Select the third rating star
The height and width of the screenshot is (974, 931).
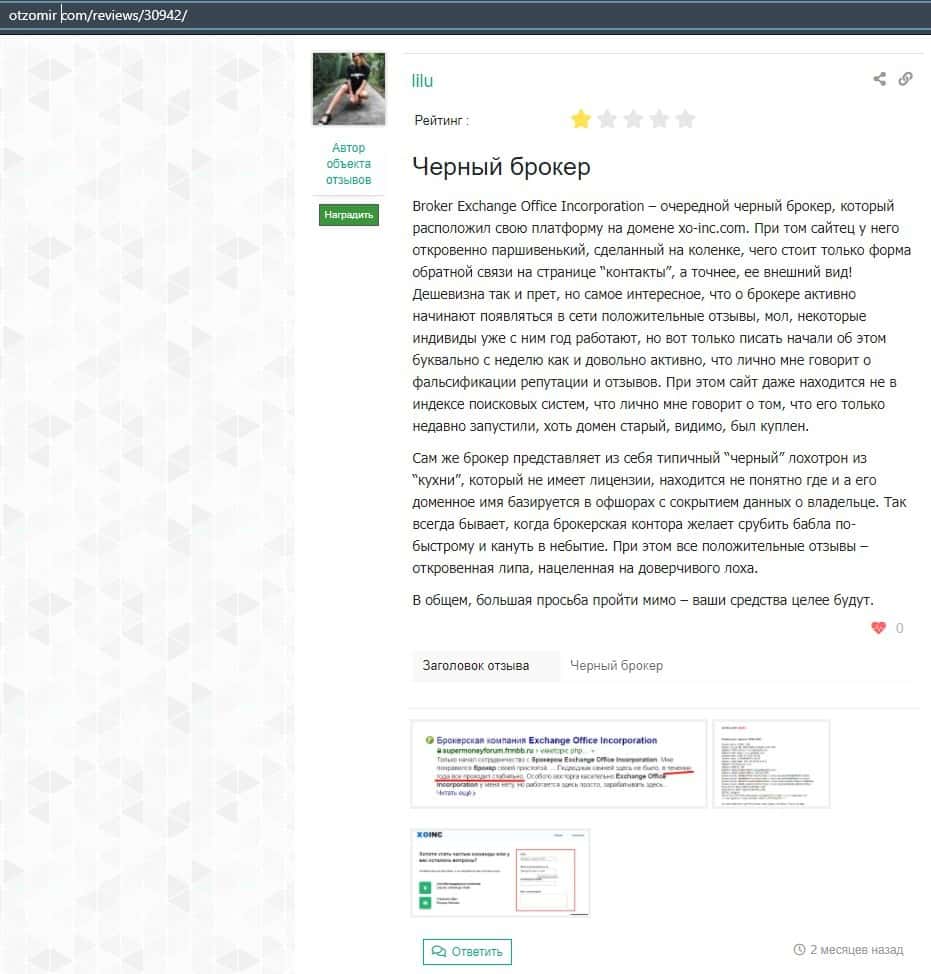[x=634, y=119]
